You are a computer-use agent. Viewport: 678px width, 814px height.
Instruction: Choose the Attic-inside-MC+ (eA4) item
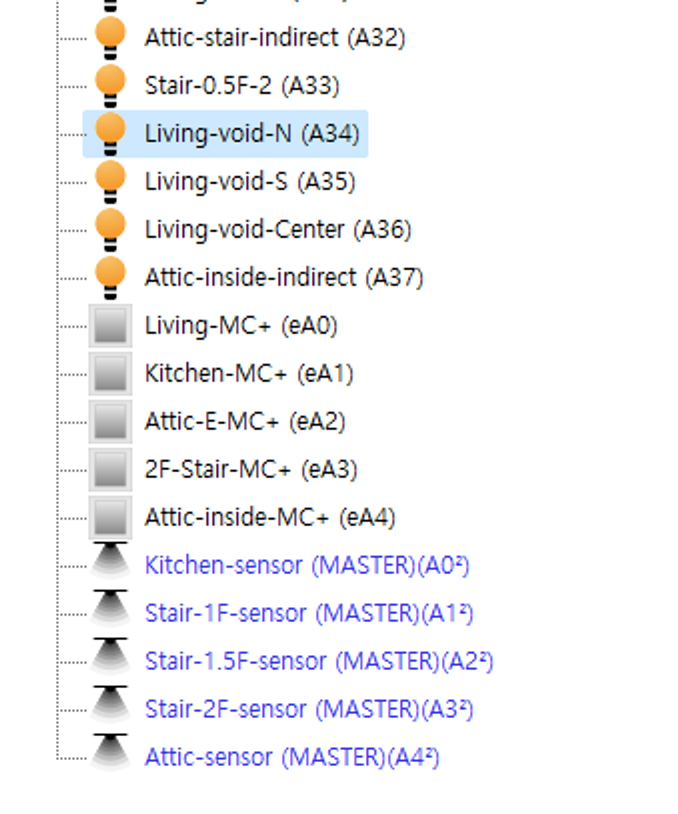point(269,518)
